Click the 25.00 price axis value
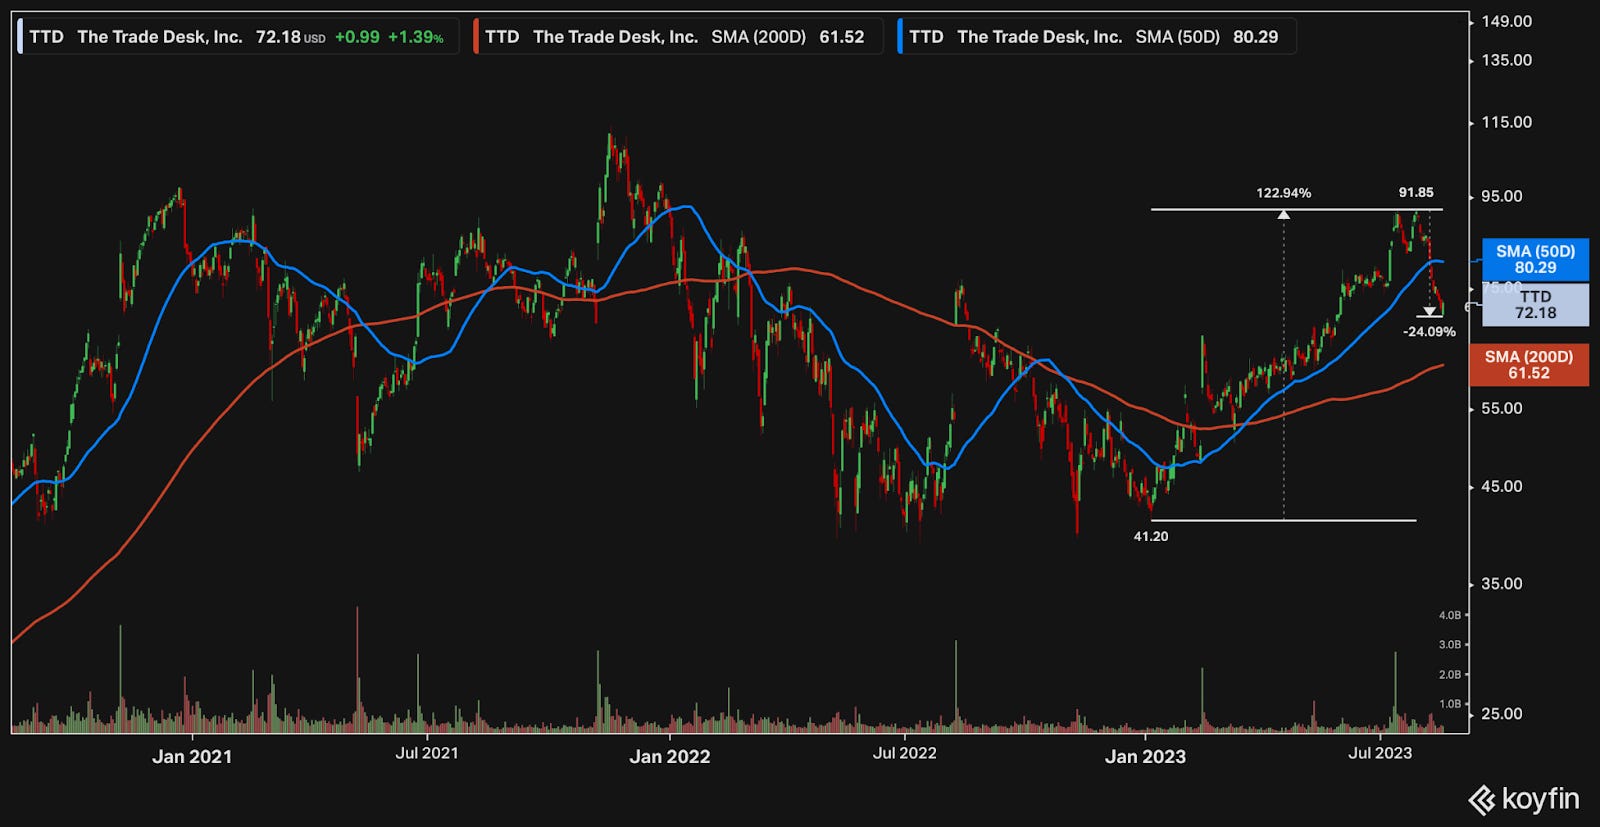This screenshot has height=827, width=1600. point(1502,714)
